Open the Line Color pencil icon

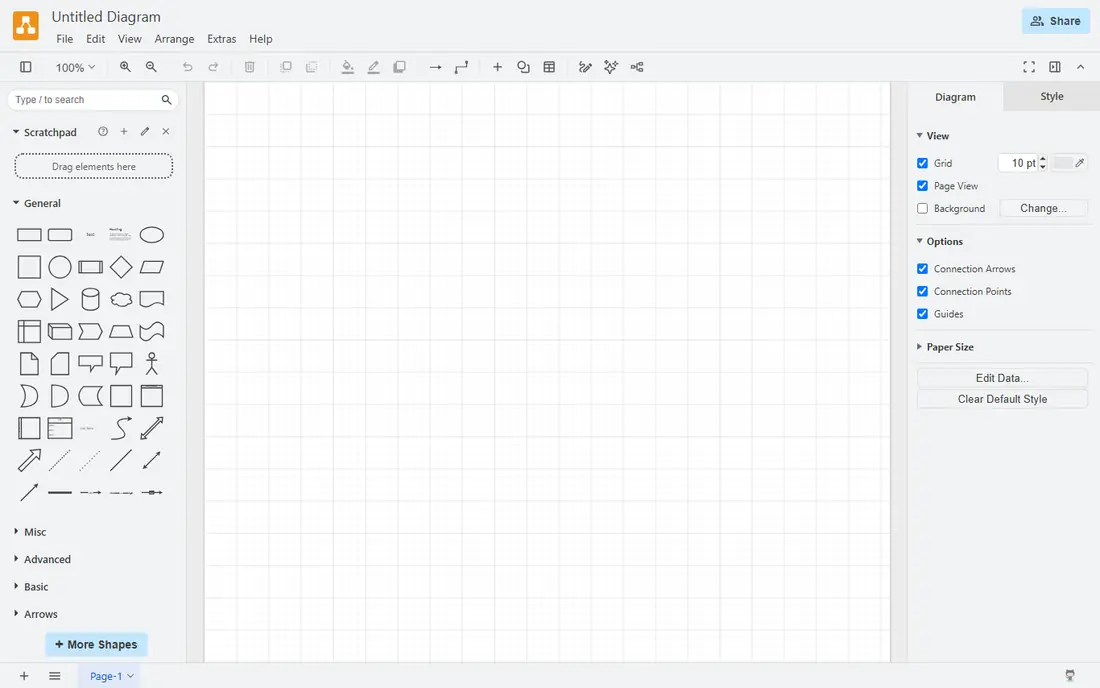coord(373,67)
